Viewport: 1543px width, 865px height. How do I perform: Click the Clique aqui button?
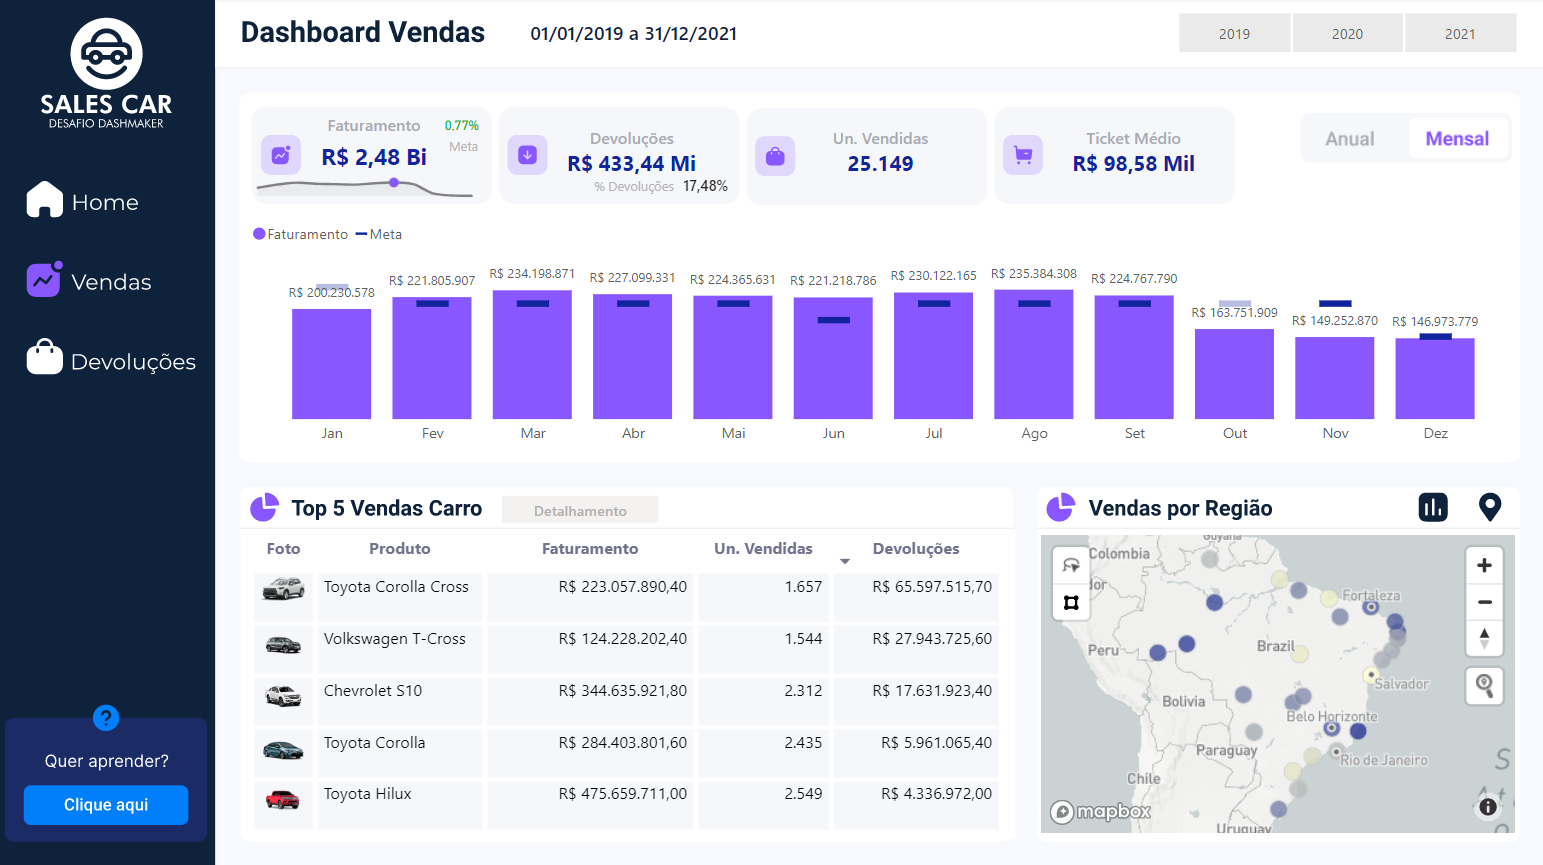coord(106,805)
